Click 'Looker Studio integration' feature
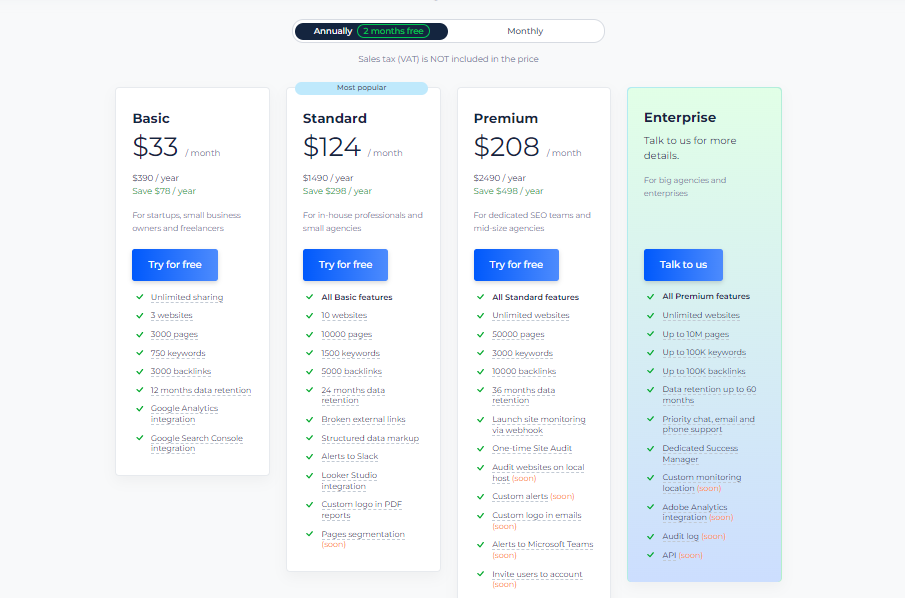Screen dimensions: 905x598 coord(349,481)
